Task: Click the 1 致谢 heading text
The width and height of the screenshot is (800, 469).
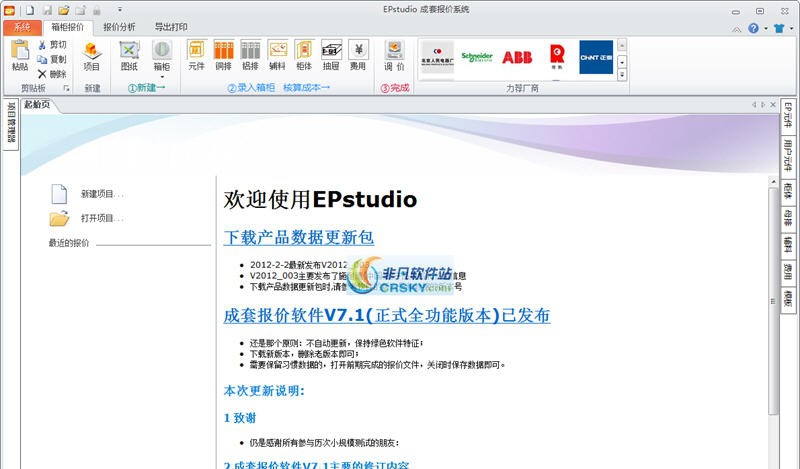Action: (240, 418)
